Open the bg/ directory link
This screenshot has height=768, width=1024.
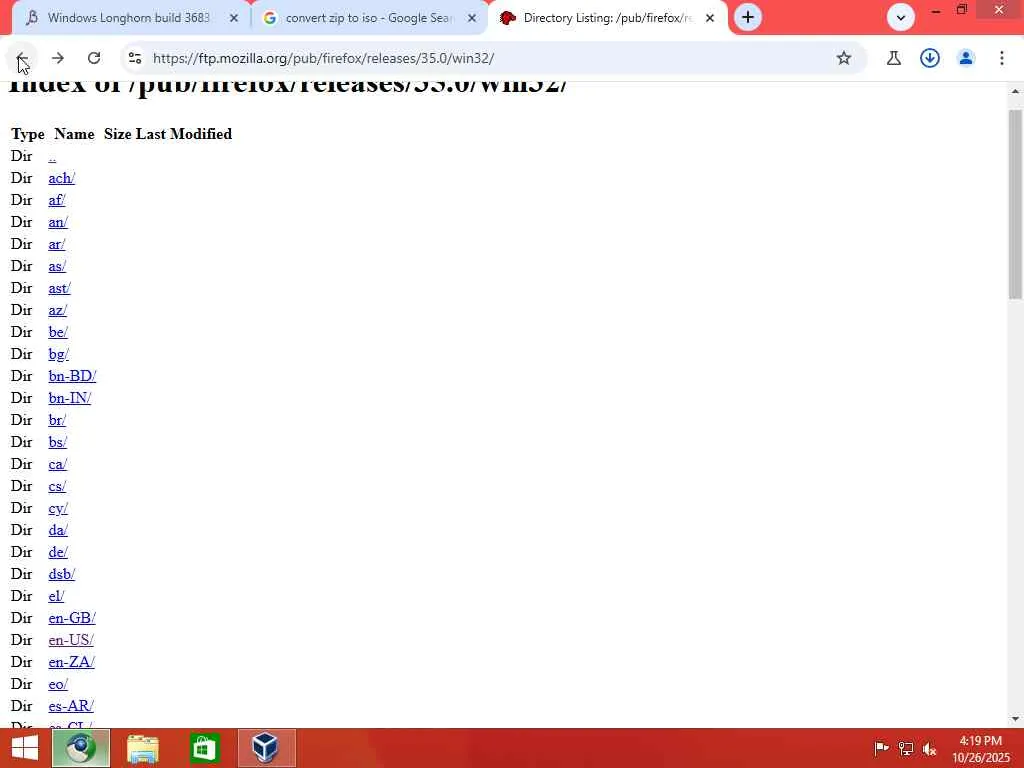click(58, 354)
